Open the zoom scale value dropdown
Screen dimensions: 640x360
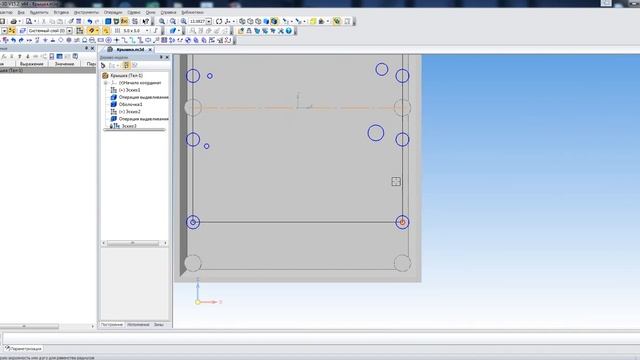(x=209, y=21)
